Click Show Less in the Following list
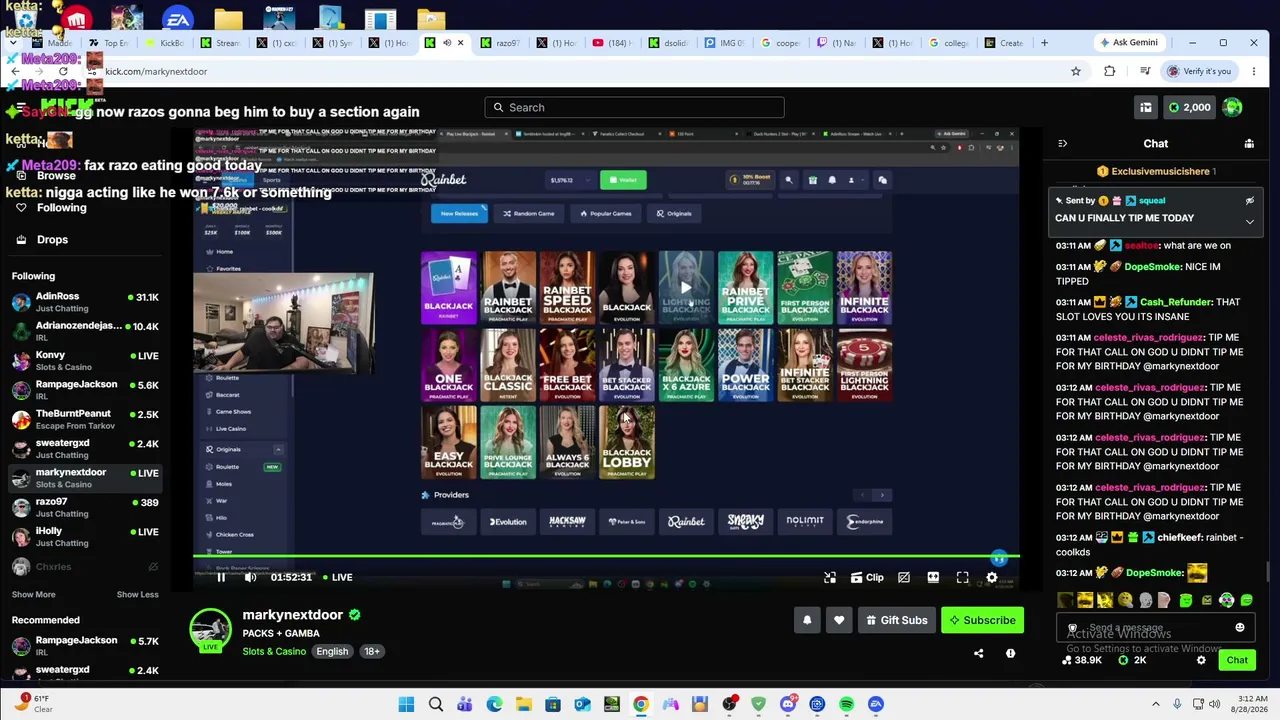 [x=137, y=594]
